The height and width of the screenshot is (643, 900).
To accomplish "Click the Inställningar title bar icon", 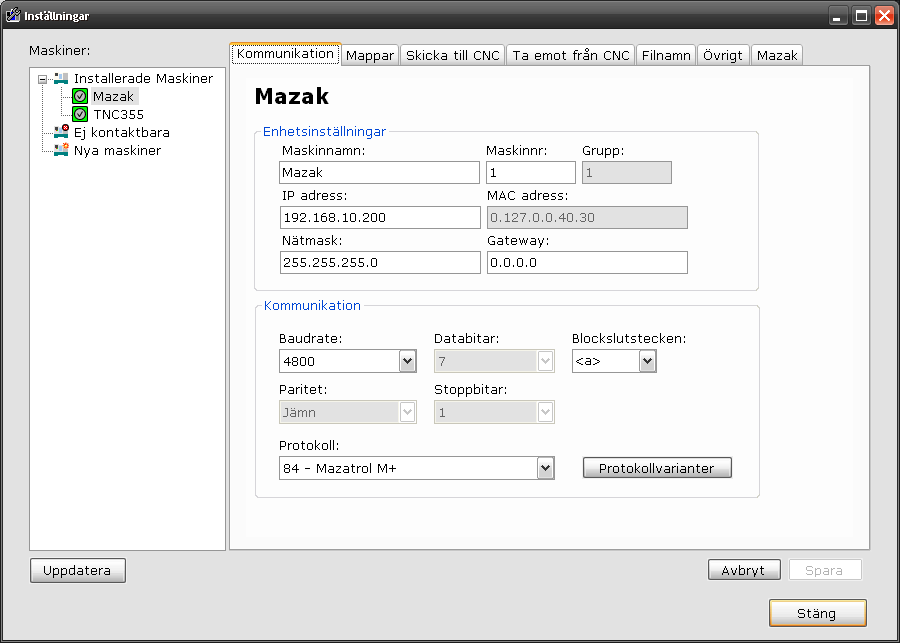I will click(13, 16).
